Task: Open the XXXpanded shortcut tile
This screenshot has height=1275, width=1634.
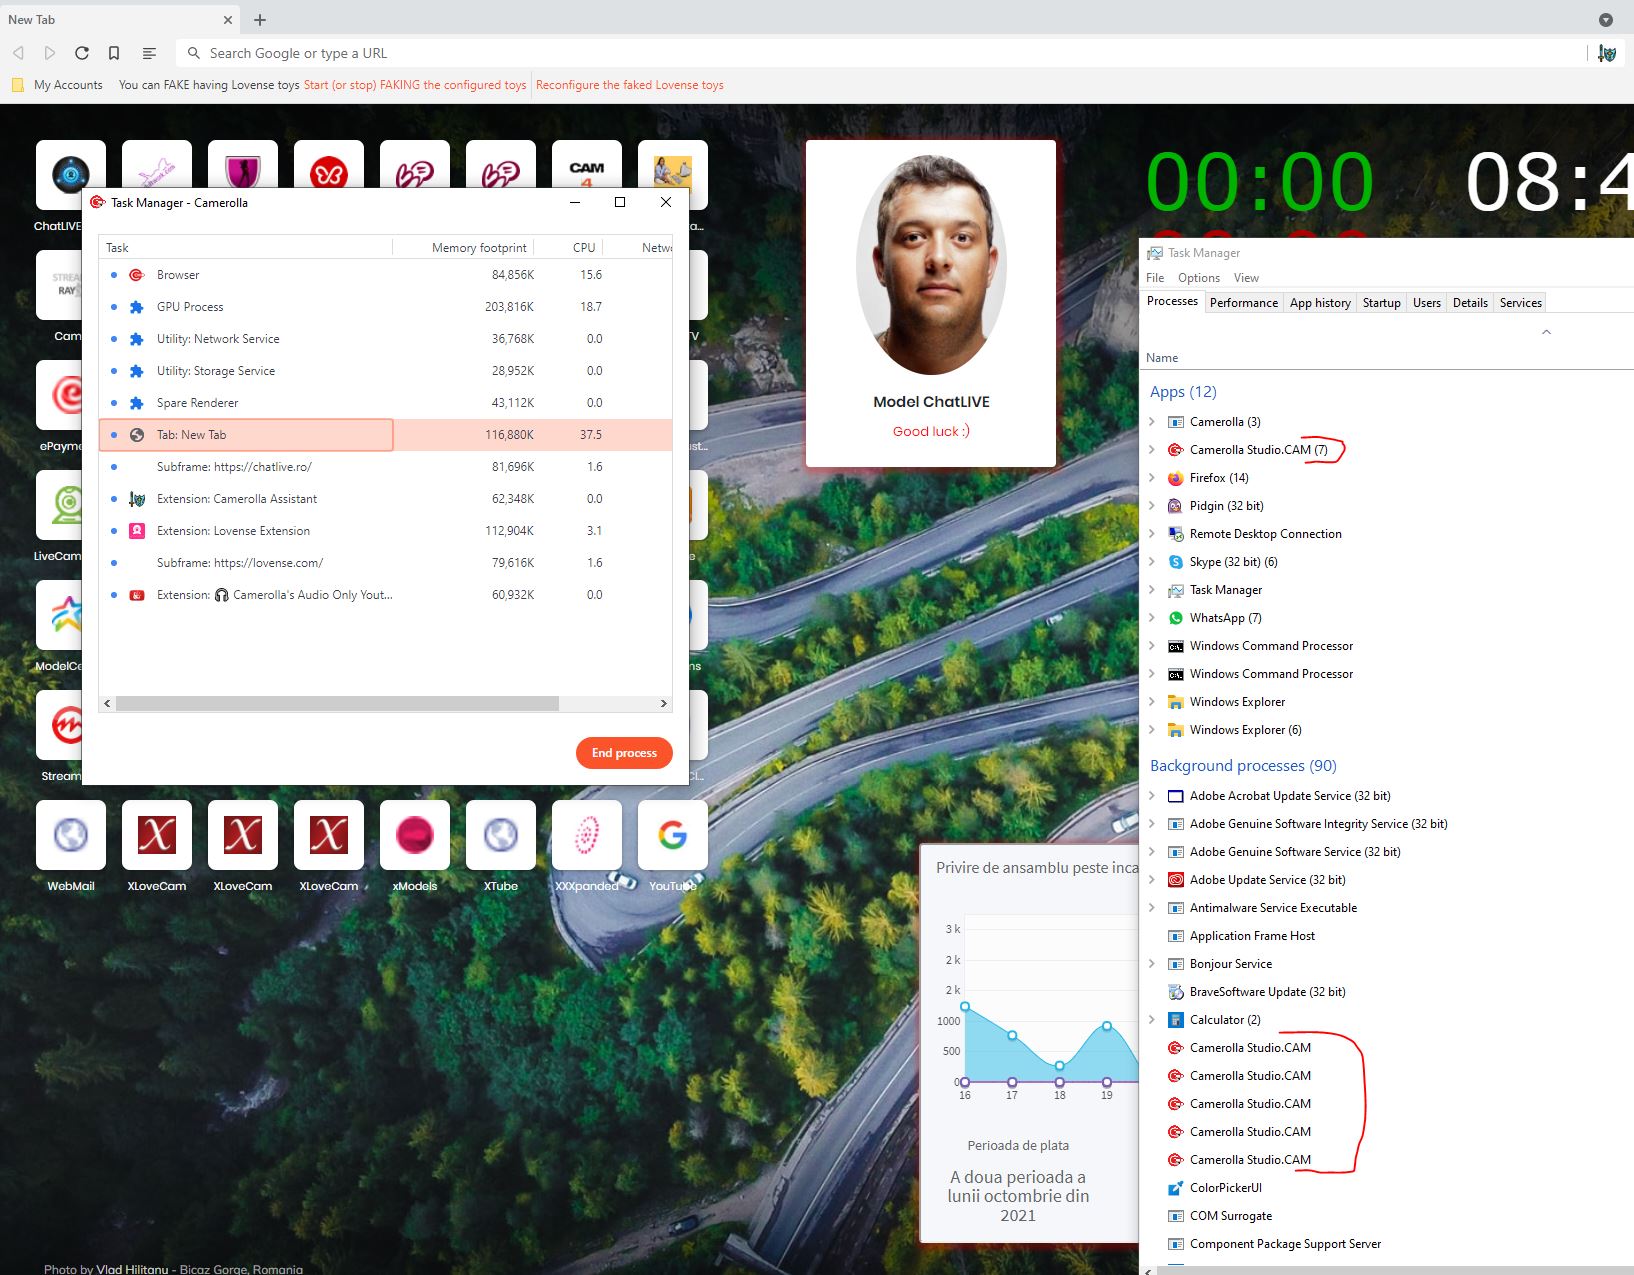Action: coord(587,835)
